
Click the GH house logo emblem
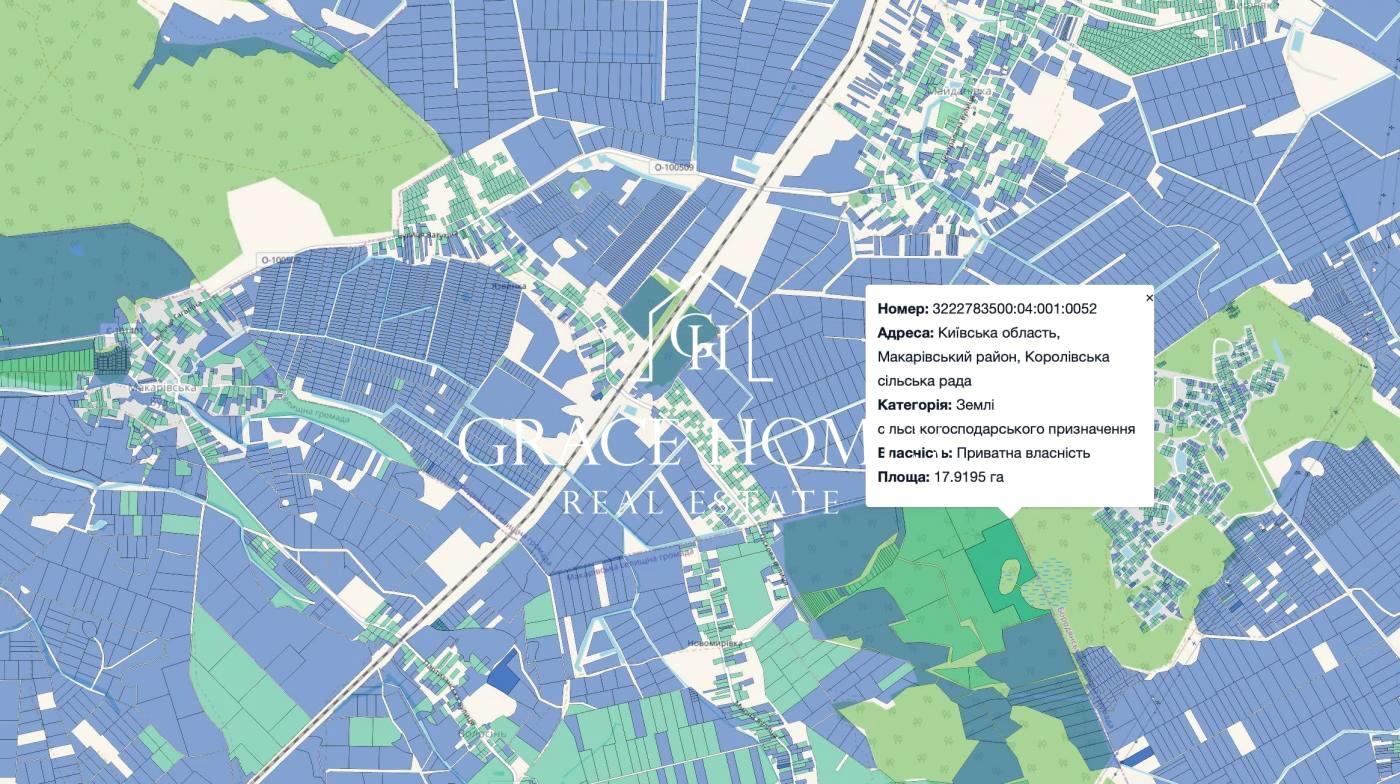tap(708, 332)
